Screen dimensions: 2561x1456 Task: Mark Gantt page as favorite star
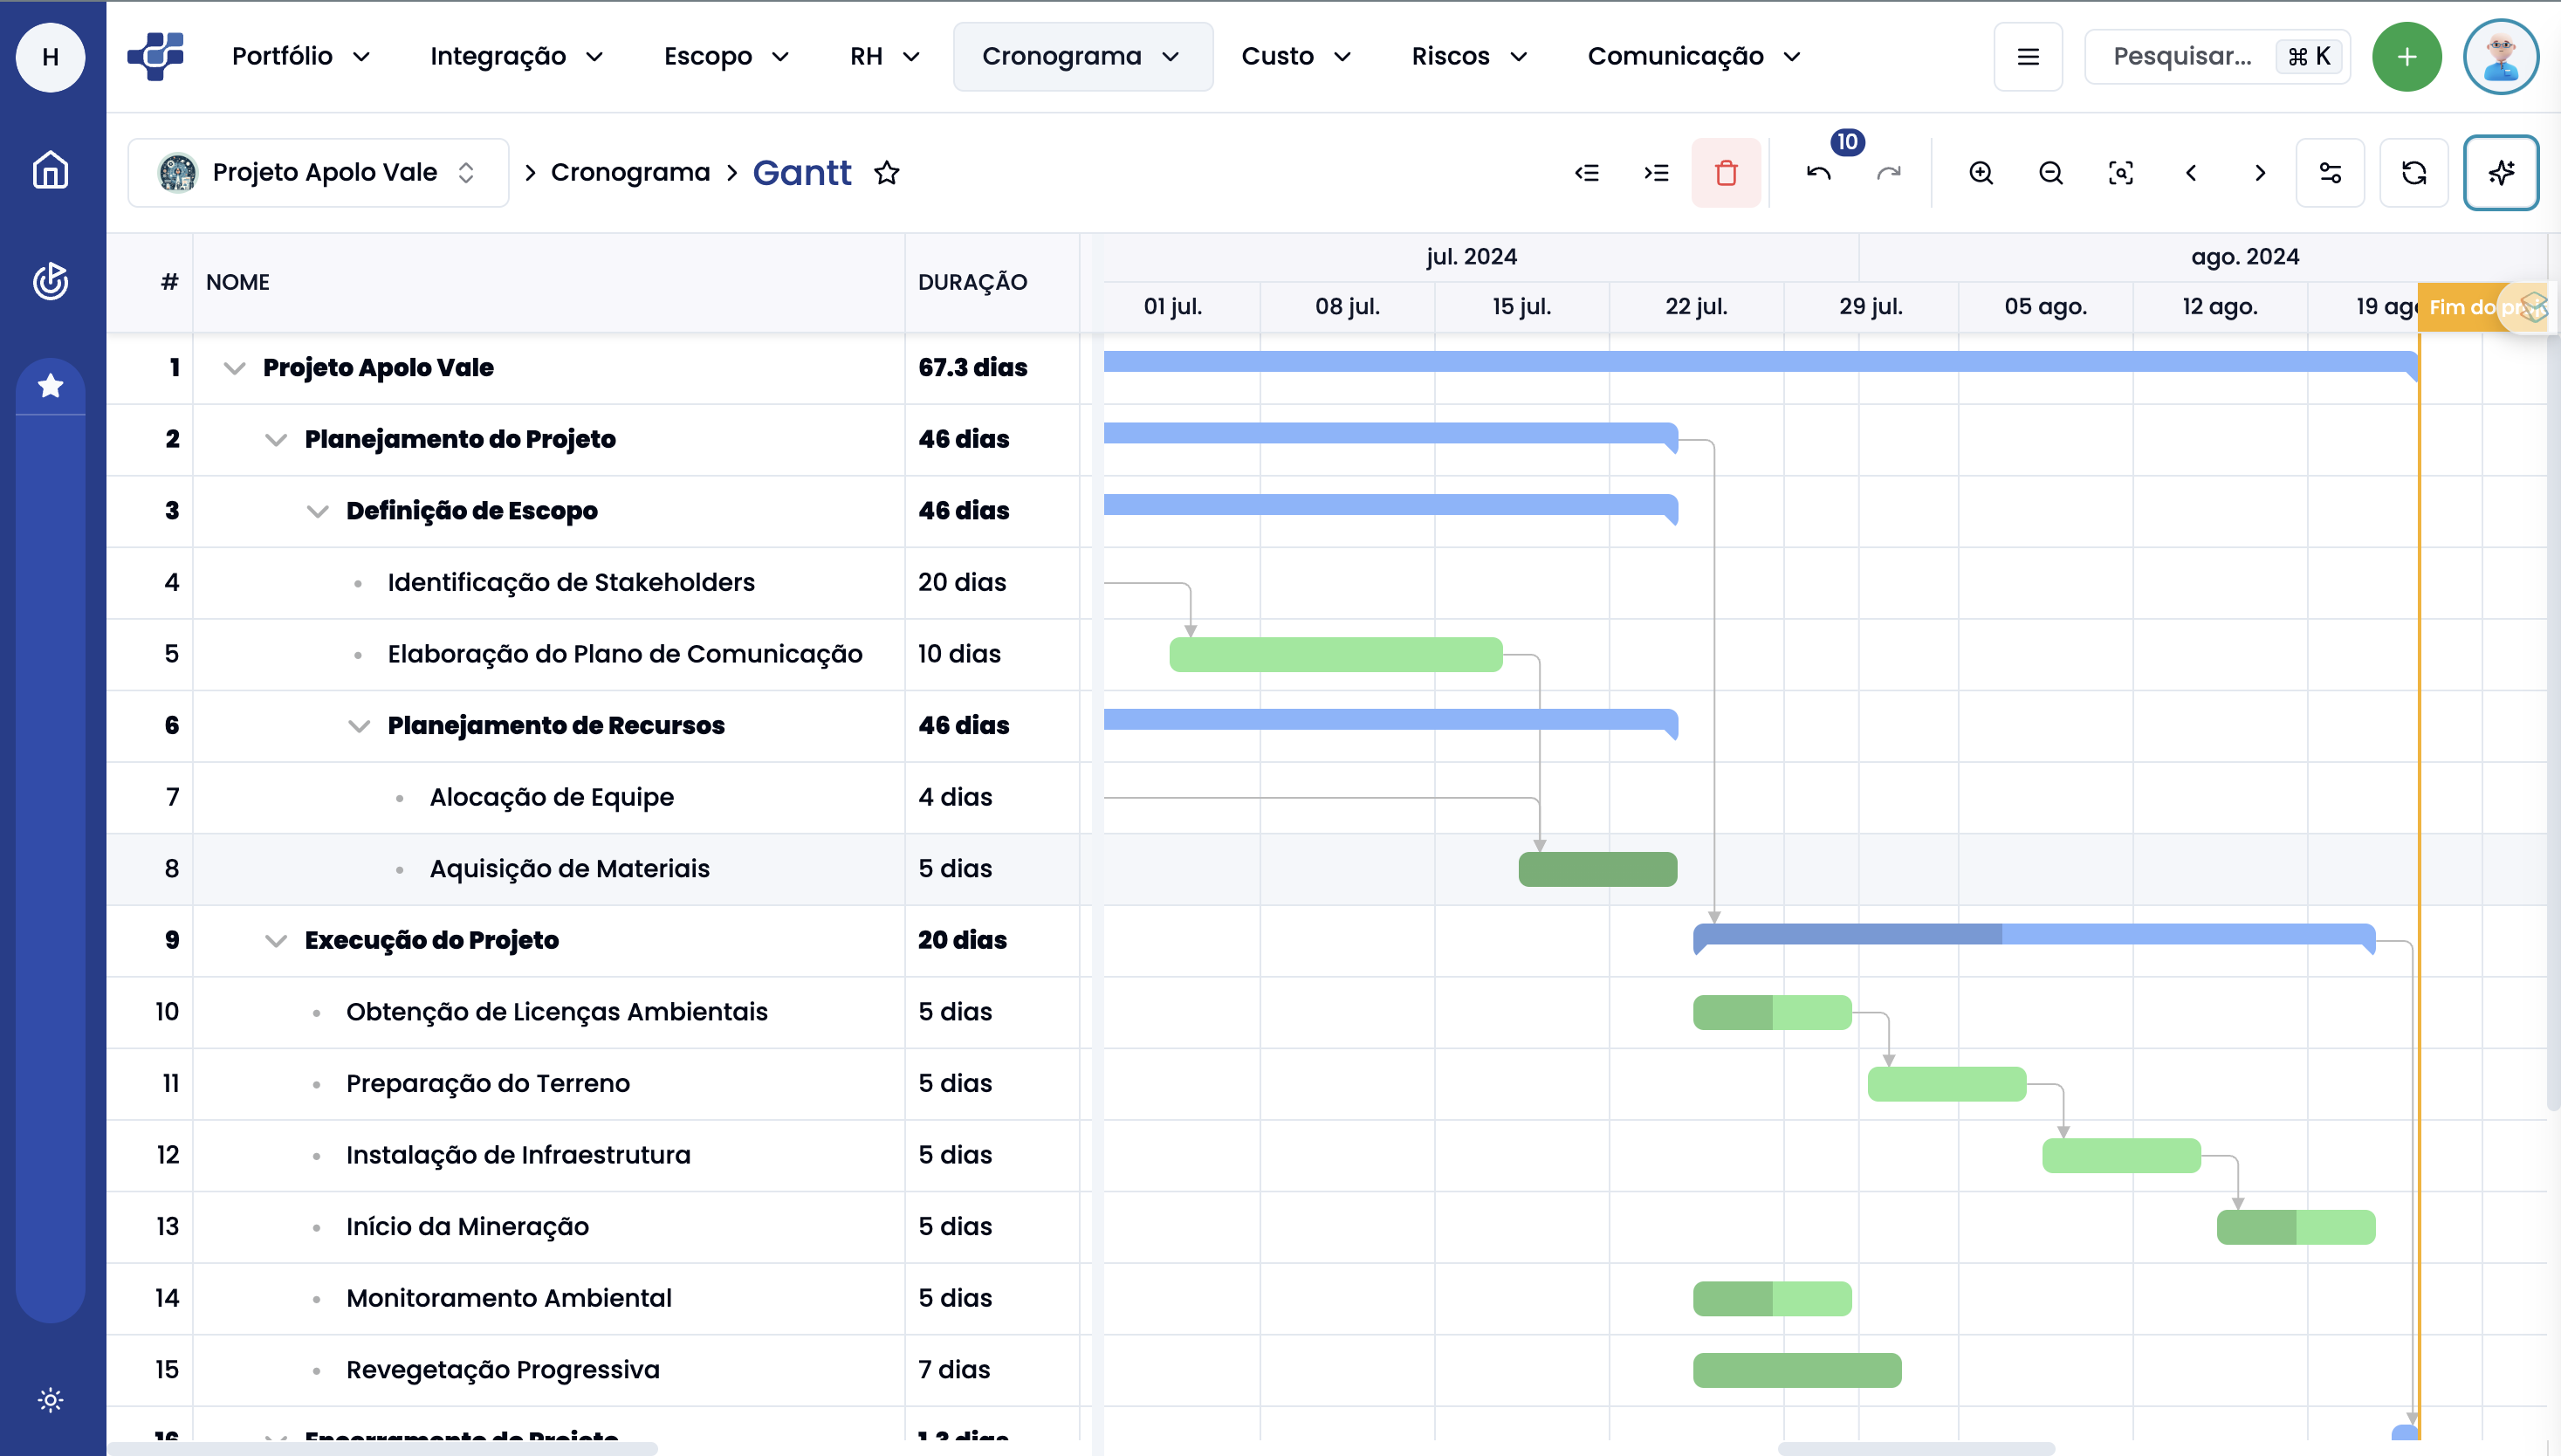887,173
